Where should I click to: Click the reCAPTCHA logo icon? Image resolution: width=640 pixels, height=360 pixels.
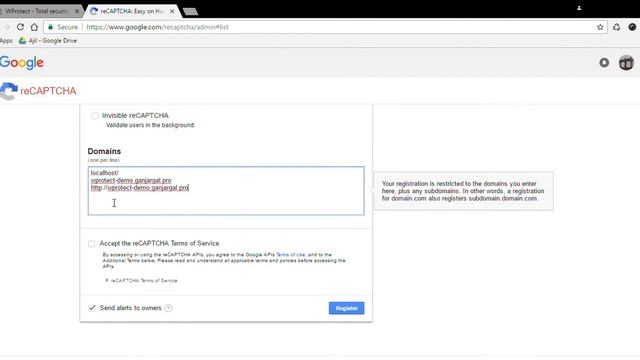[9, 91]
